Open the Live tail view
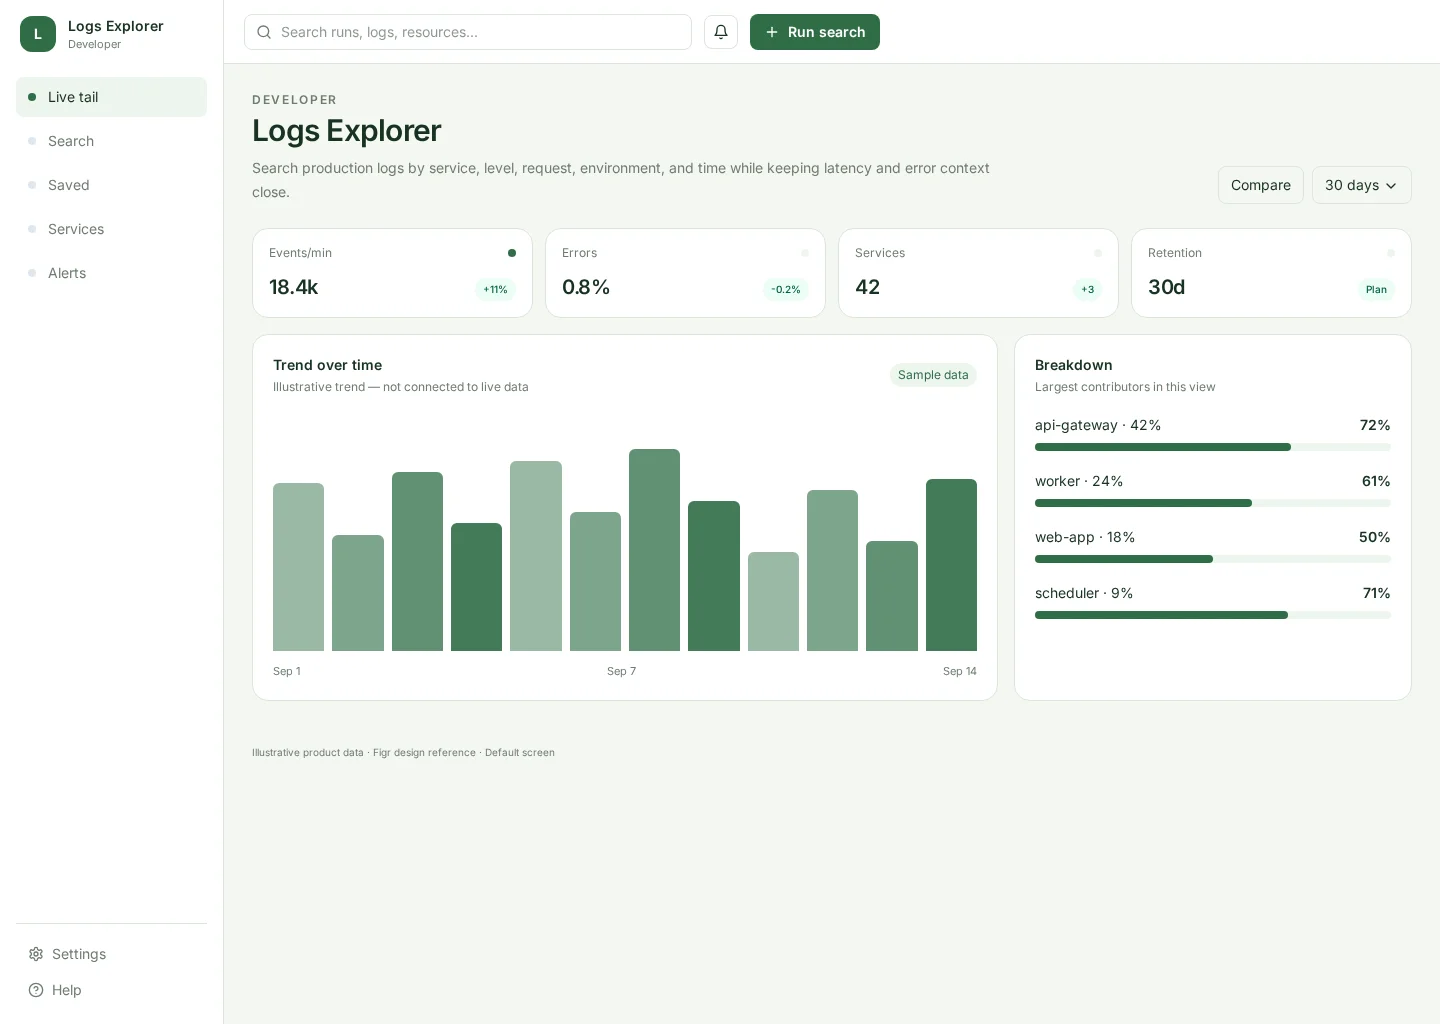The width and height of the screenshot is (1440, 1024). [x=111, y=97]
